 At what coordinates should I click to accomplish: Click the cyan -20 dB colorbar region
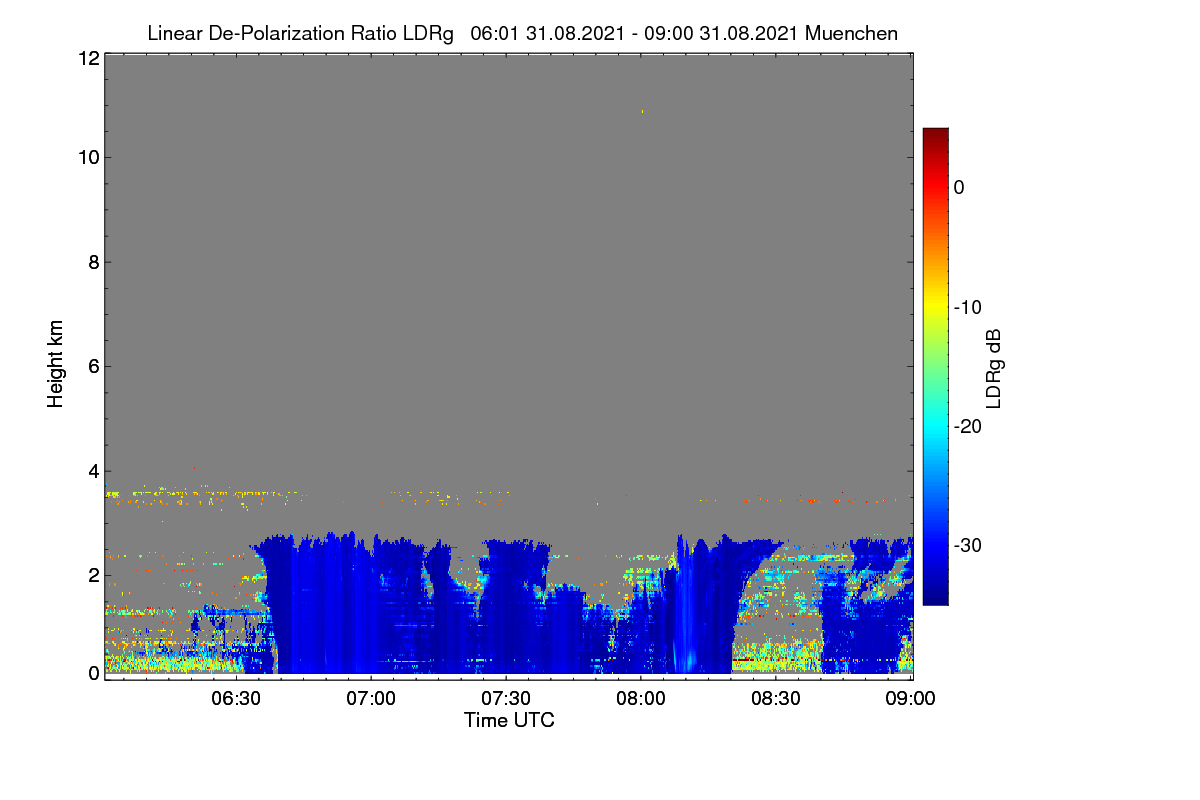point(935,426)
